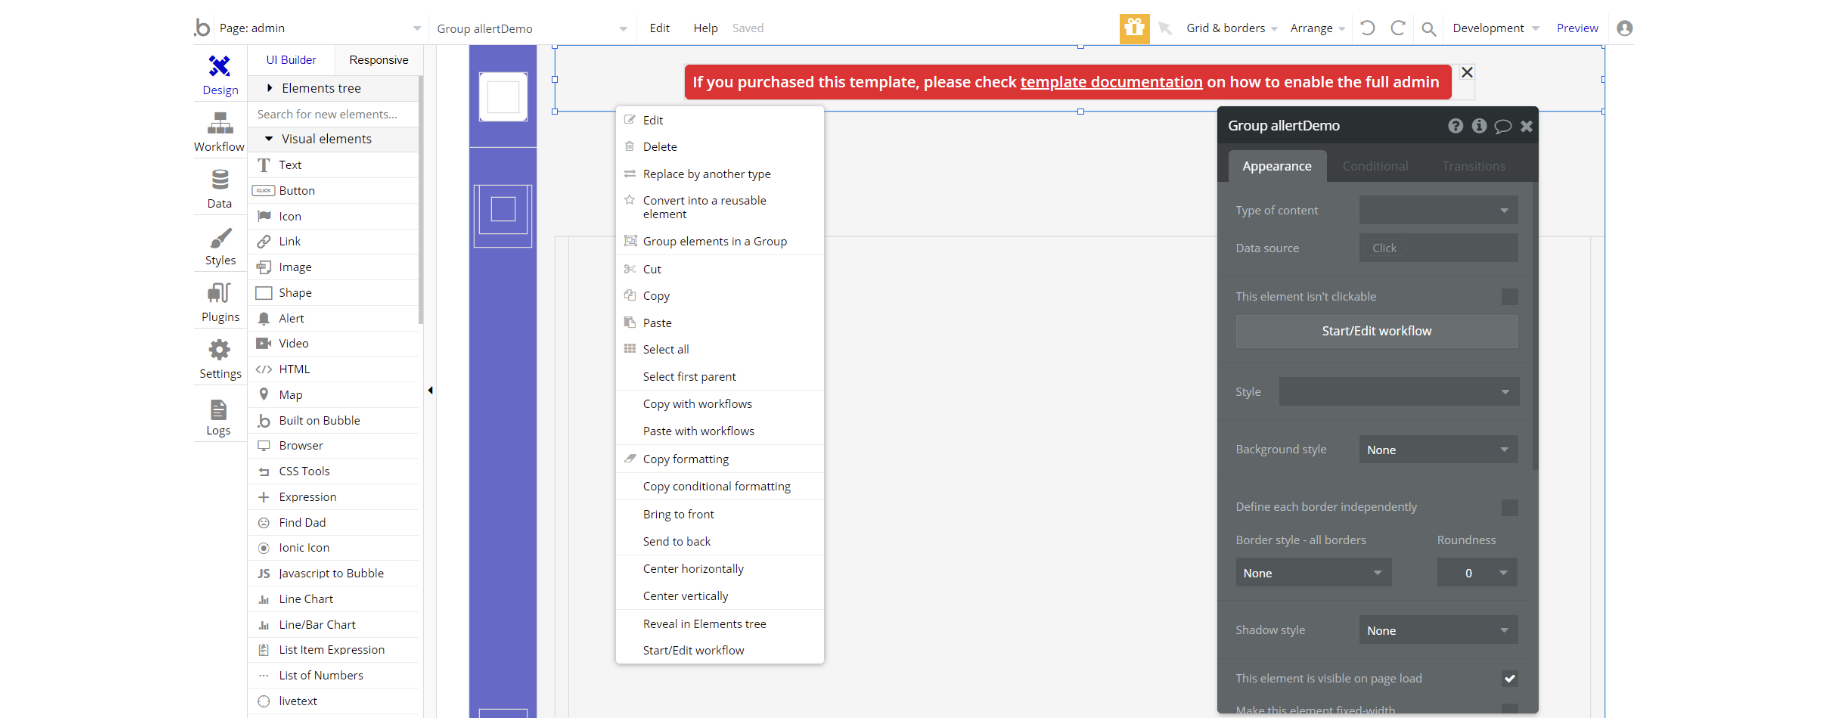Click the undo arrow icon
This screenshot has width=1830, height=726.
[x=1368, y=28]
